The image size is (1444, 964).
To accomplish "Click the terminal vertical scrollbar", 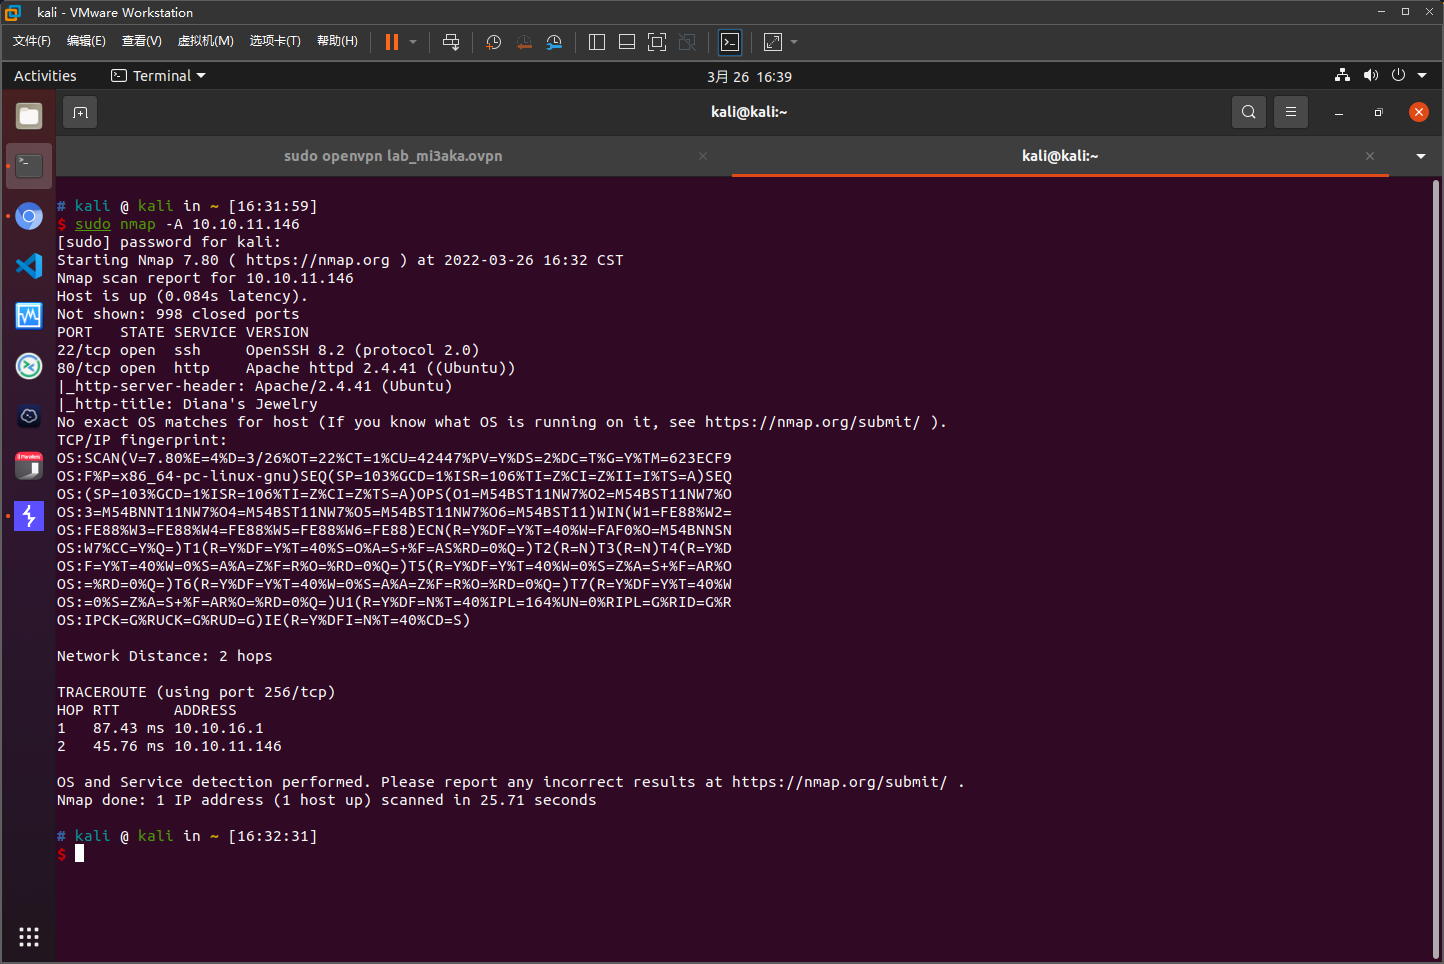I will (x=1436, y=568).
